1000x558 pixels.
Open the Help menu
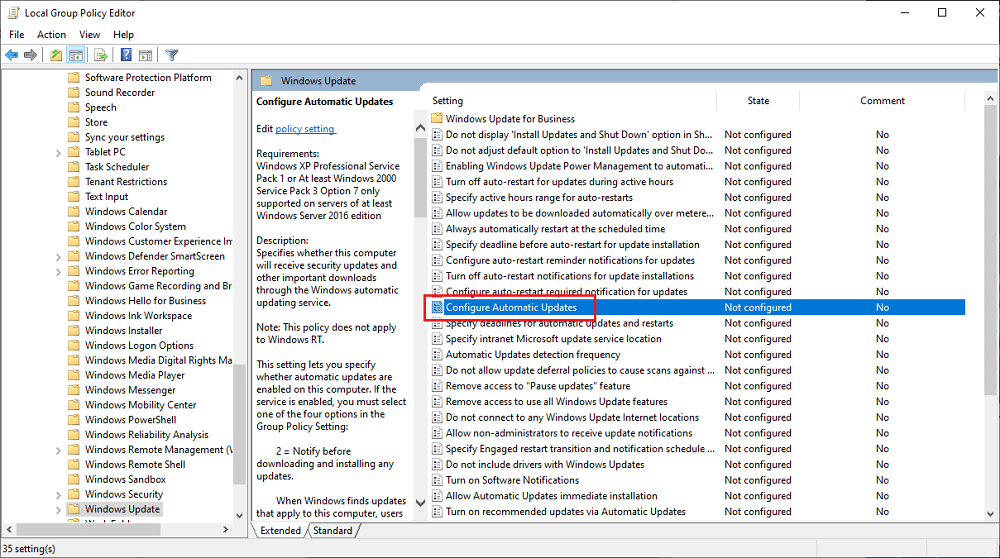click(123, 34)
